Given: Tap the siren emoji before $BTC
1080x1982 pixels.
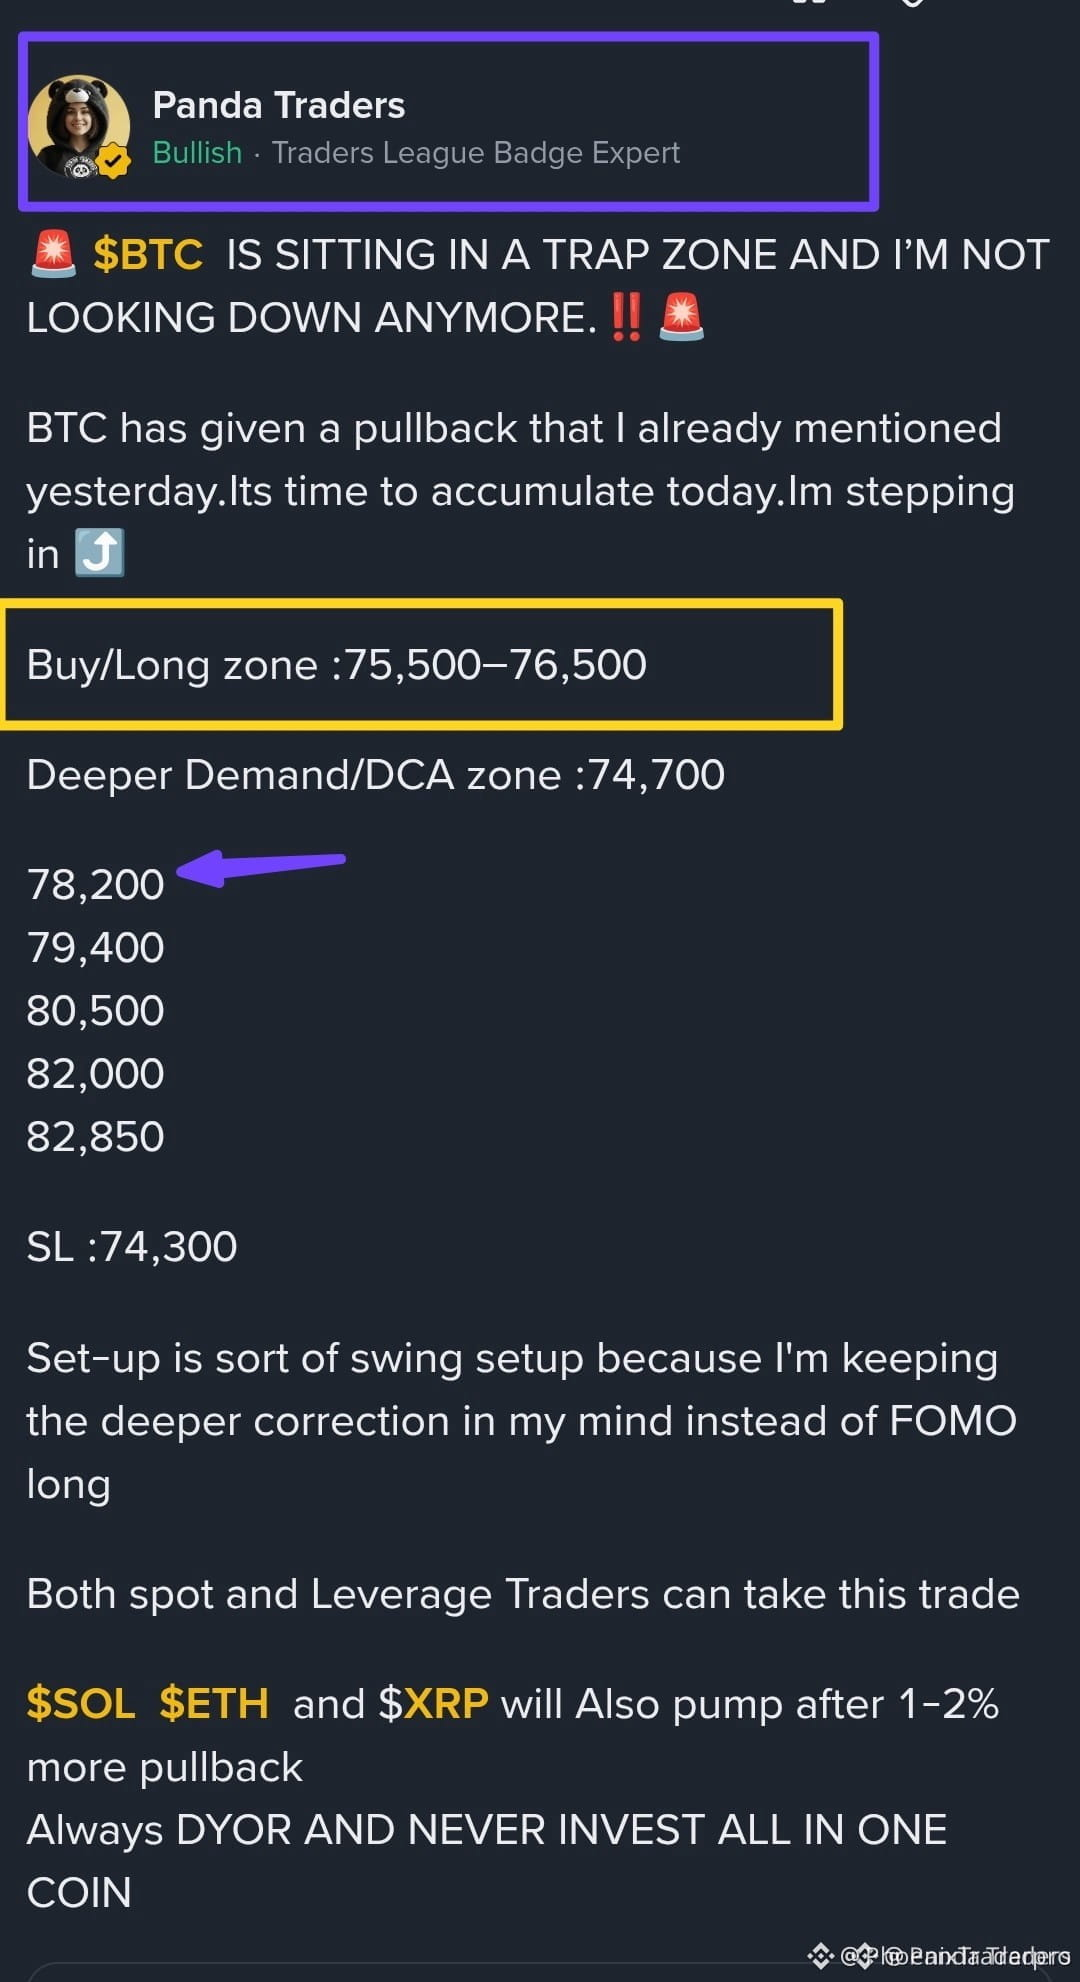Looking at the screenshot, I should 53,253.
